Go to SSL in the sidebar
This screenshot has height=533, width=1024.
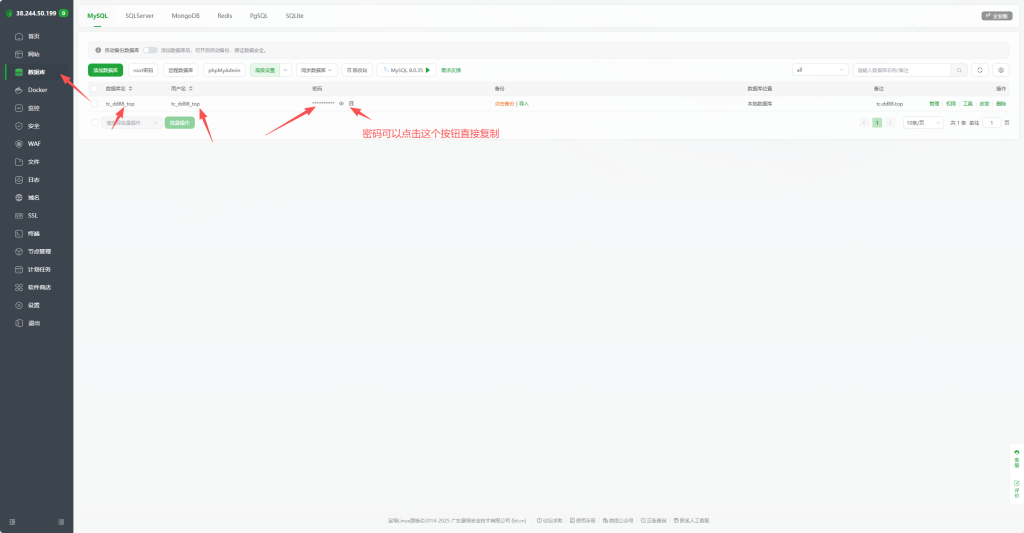coord(33,215)
